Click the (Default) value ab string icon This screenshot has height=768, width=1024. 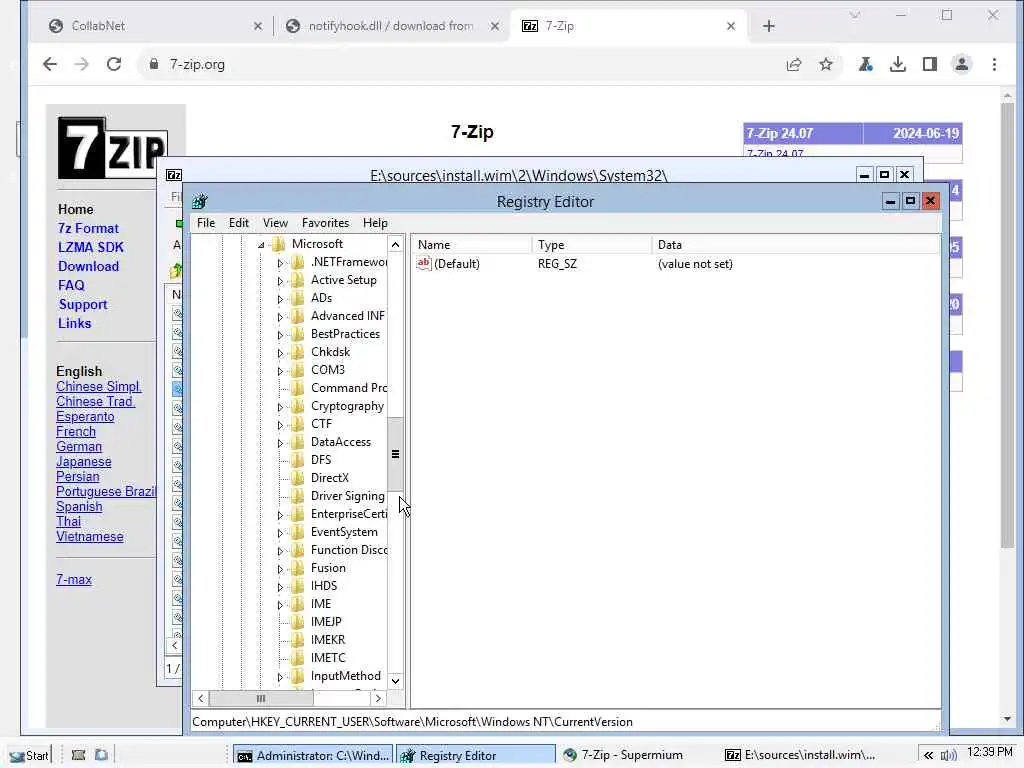[x=424, y=263]
